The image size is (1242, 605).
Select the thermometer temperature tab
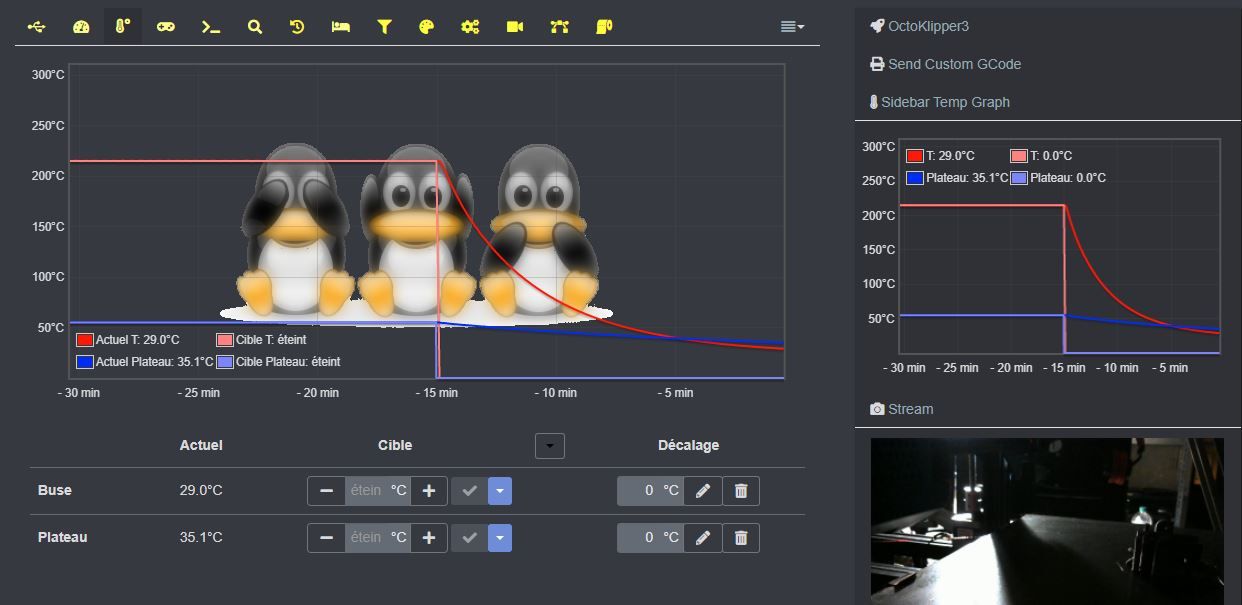pyautogui.click(x=123, y=27)
